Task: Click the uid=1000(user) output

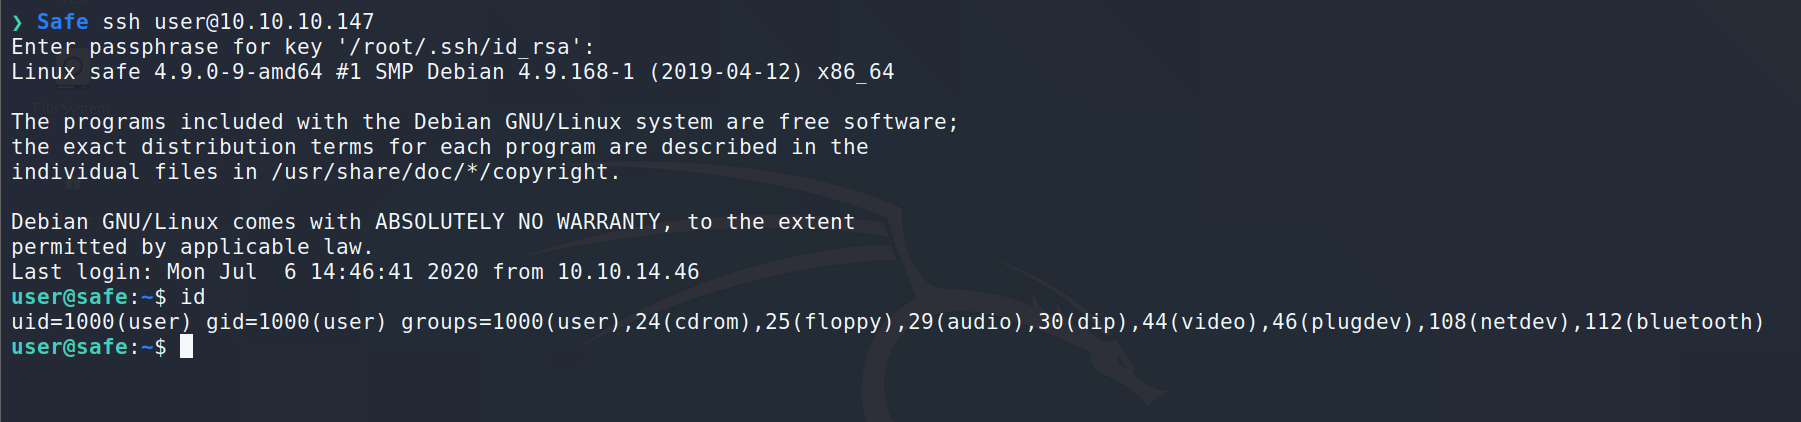Action: pos(101,322)
